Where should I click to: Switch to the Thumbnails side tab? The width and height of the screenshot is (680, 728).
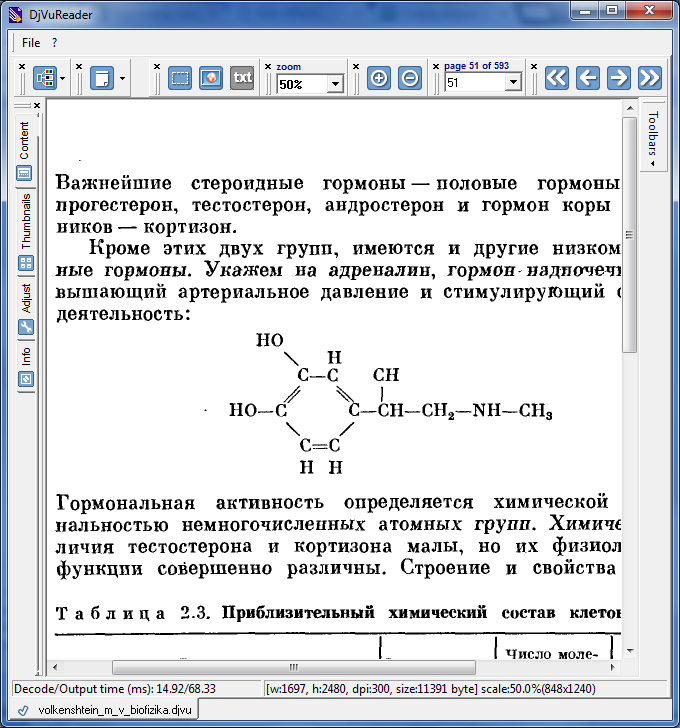point(26,222)
